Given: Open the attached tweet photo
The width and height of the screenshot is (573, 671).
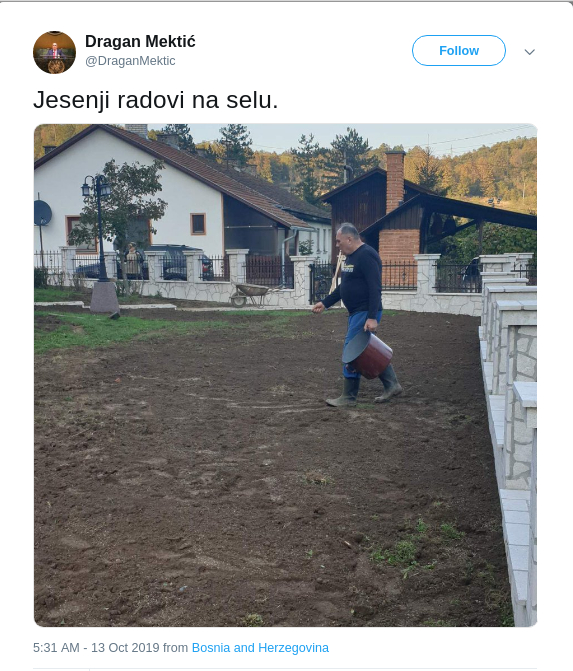Looking at the screenshot, I should tap(285, 375).
